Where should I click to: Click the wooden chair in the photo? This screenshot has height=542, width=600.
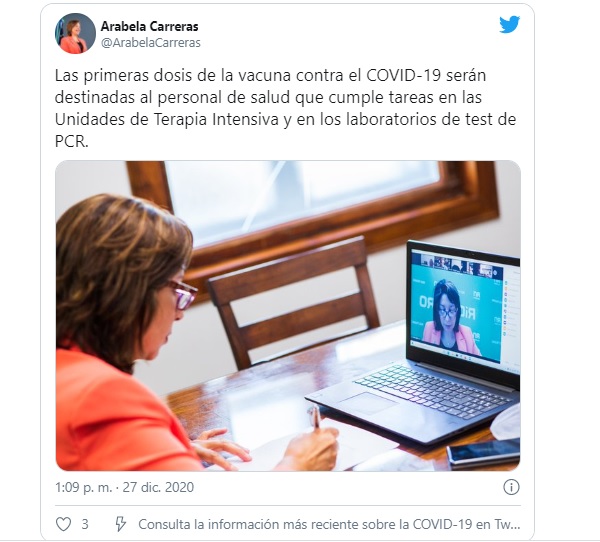293,300
